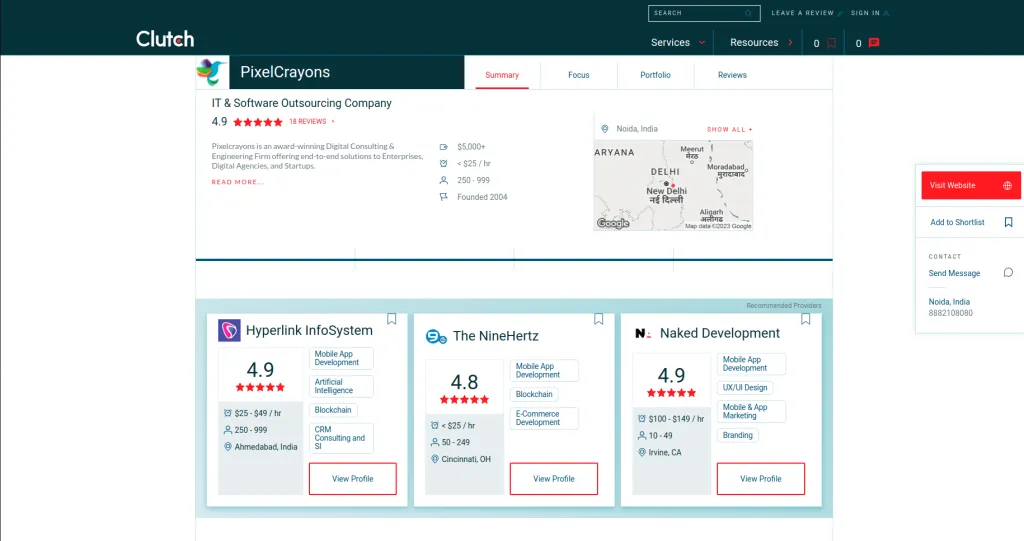The width and height of the screenshot is (1024, 541).
Task: Toggle the sidebar Add to Shortlist bookmark icon
Action: click(1008, 222)
